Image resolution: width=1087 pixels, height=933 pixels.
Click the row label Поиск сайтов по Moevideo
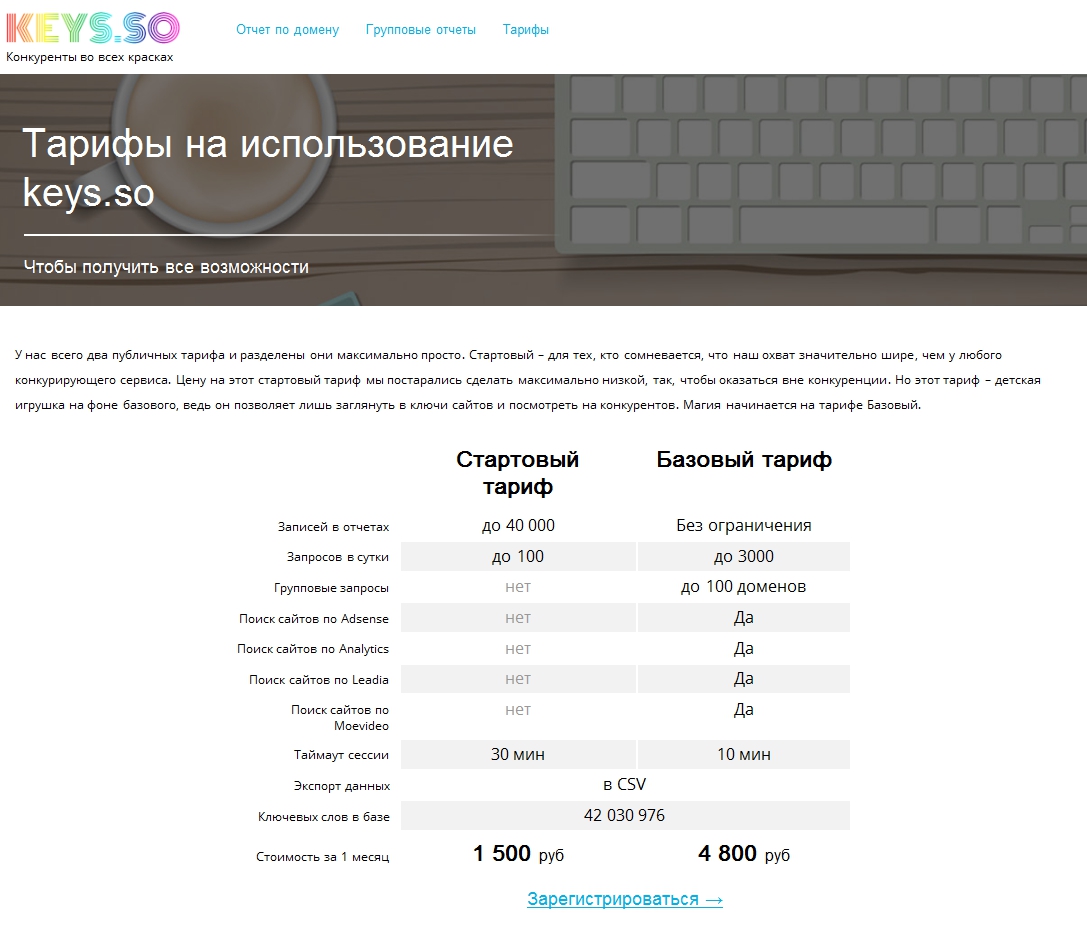(340, 717)
